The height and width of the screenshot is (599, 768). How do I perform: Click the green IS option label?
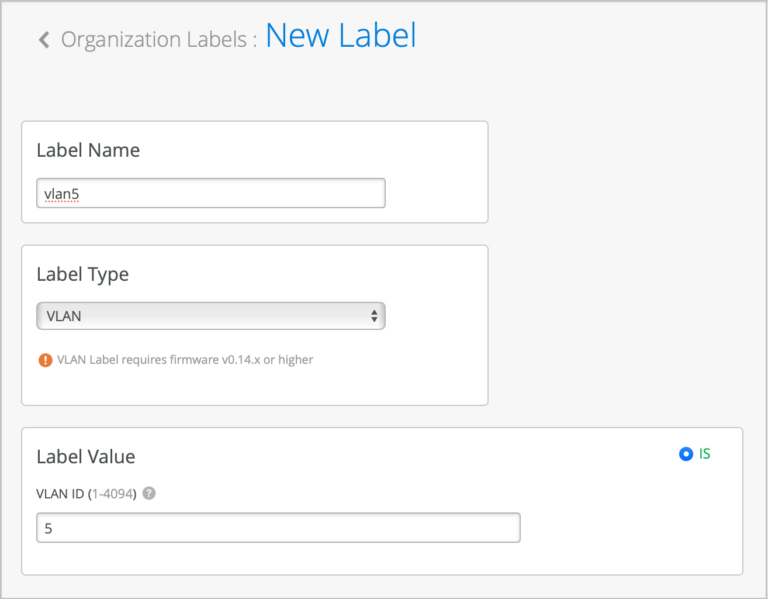[705, 454]
